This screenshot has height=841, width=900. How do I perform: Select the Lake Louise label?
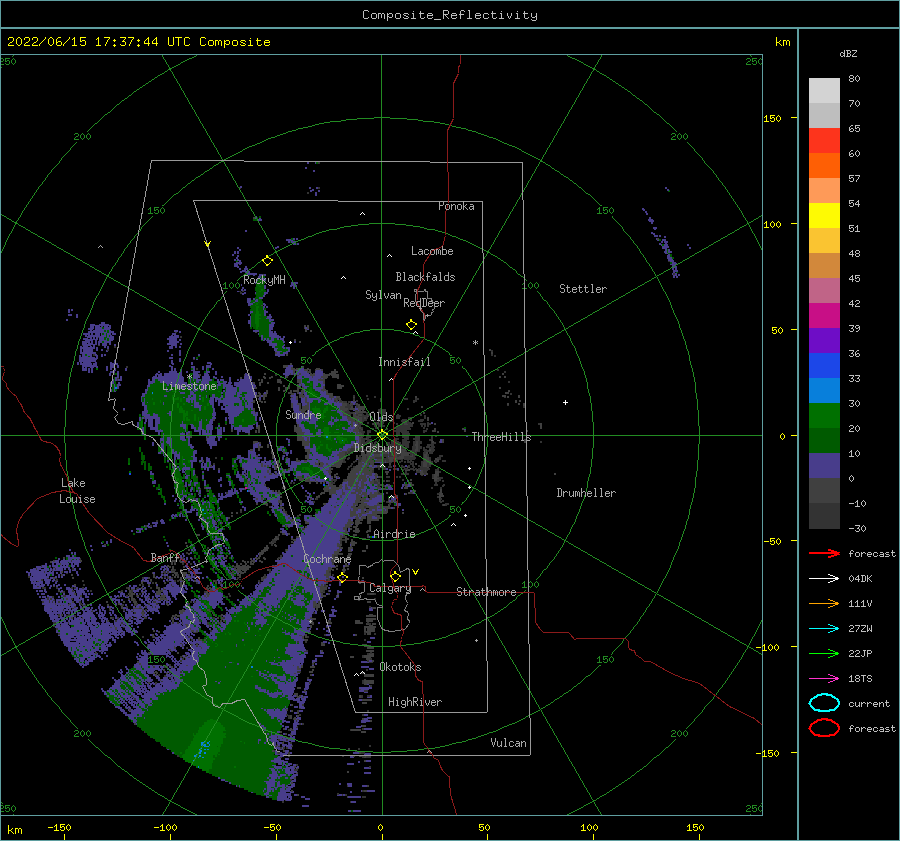(77, 491)
